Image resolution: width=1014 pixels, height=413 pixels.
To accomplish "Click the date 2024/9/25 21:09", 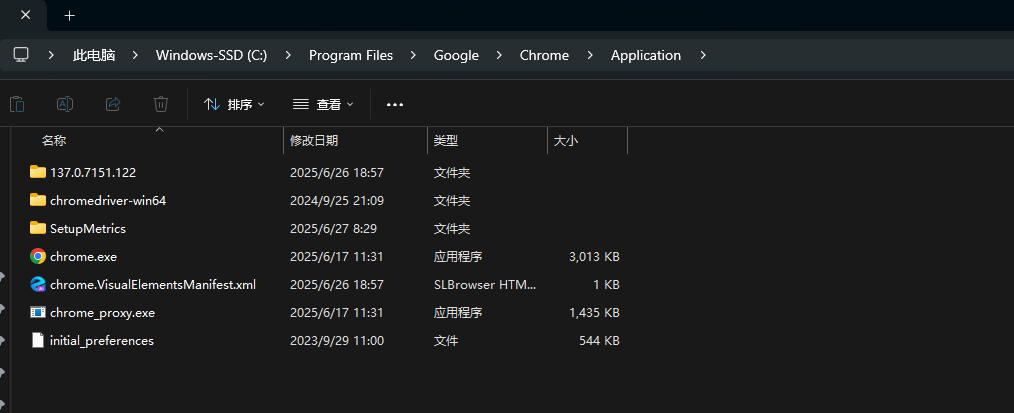I will point(336,200).
